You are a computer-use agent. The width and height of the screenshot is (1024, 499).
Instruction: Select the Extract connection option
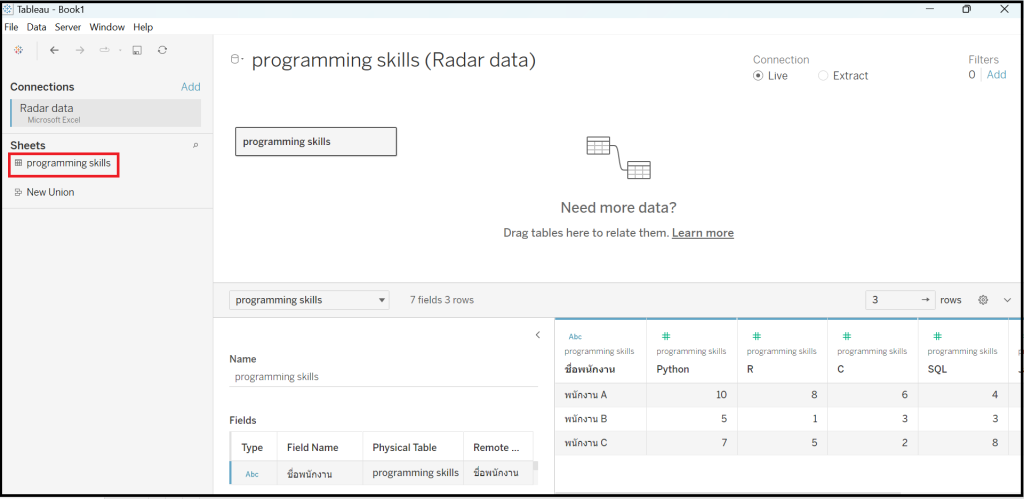click(x=824, y=76)
